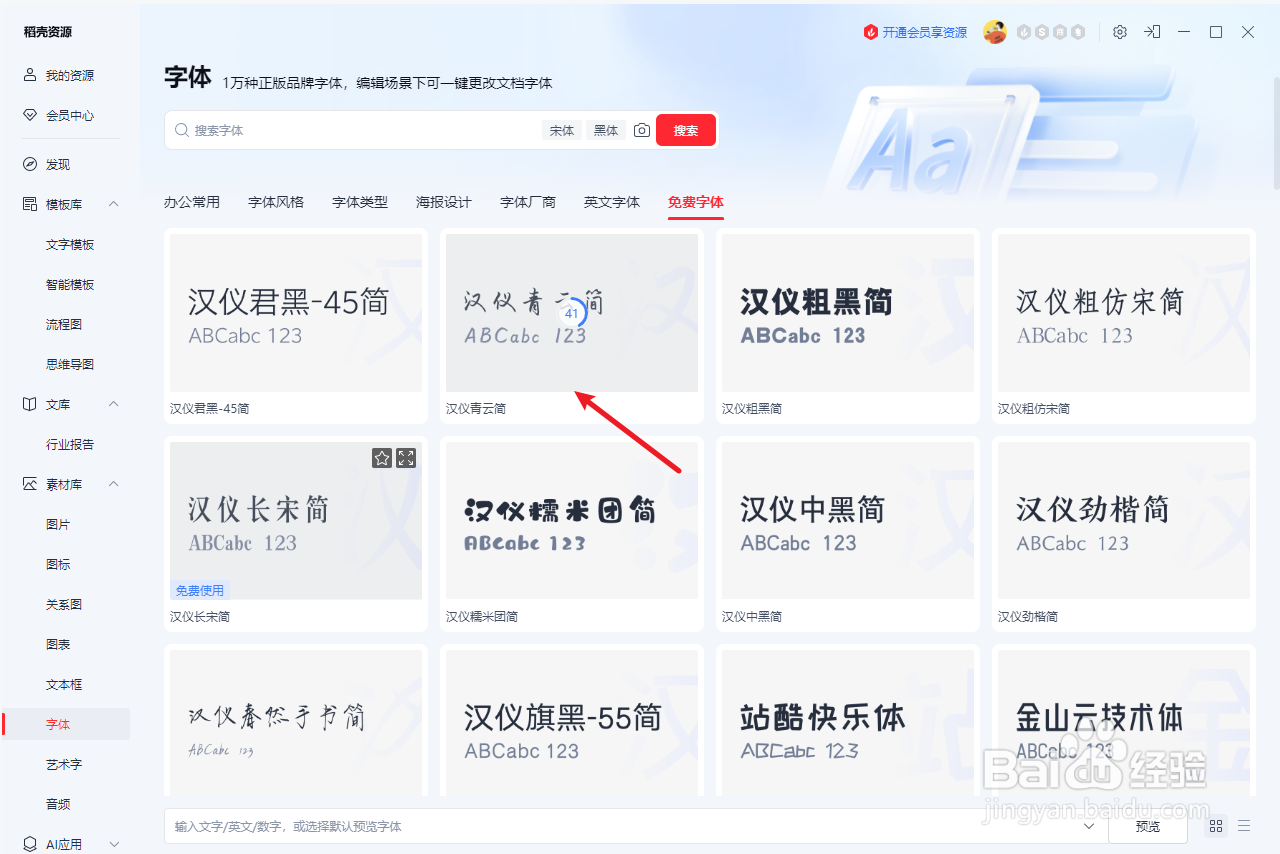Click the 宋体 quick search tag
Screen dimensions: 1280x854
point(562,130)
